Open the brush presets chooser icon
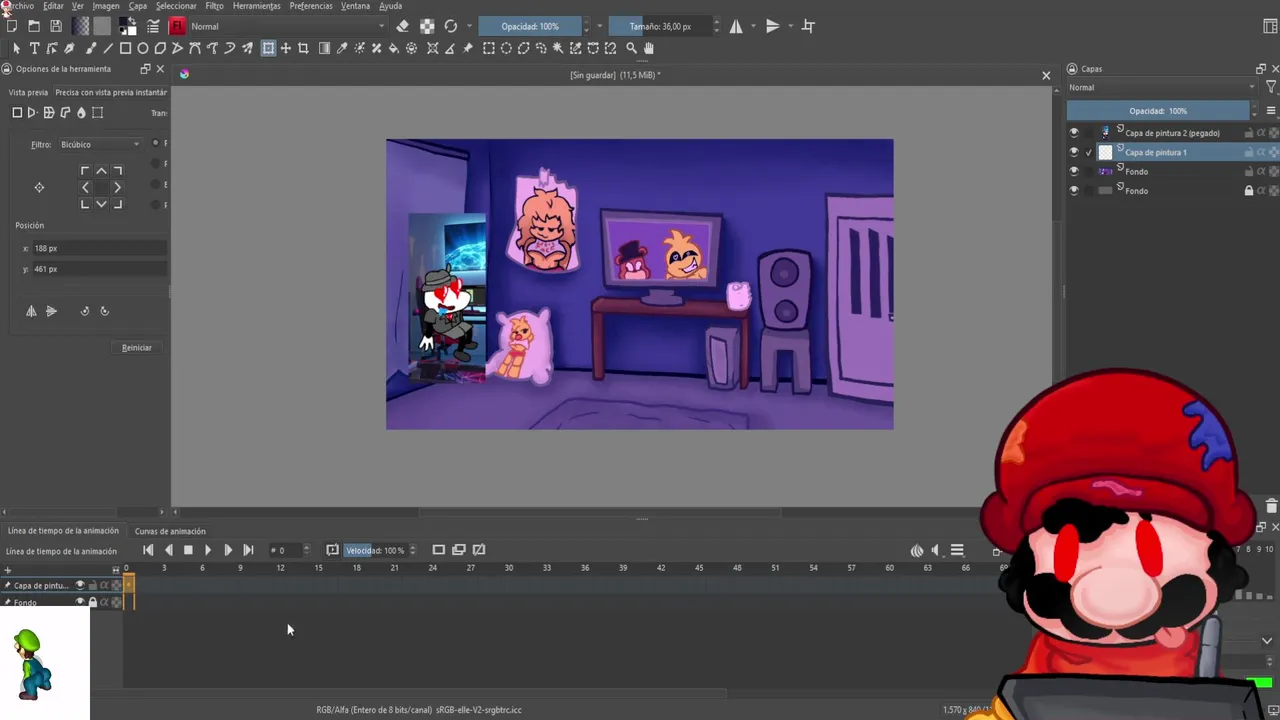Viewport: 1280px width, 720px height. tap(178, 26)
